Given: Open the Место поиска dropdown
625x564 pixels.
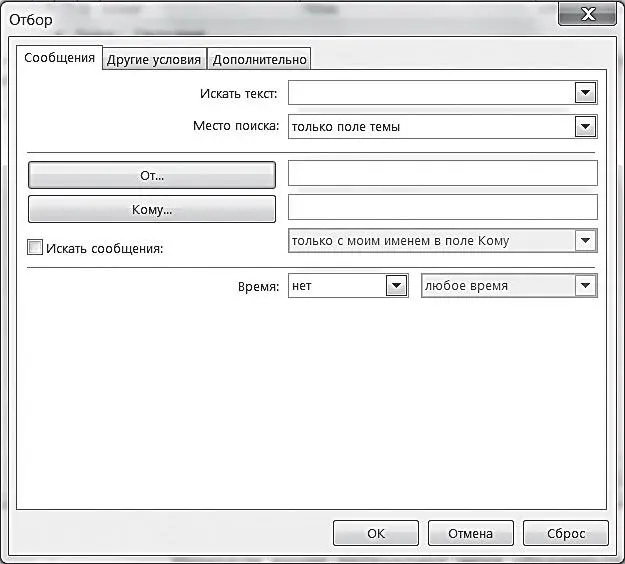Looking at the screenshot, I should 443,127.
